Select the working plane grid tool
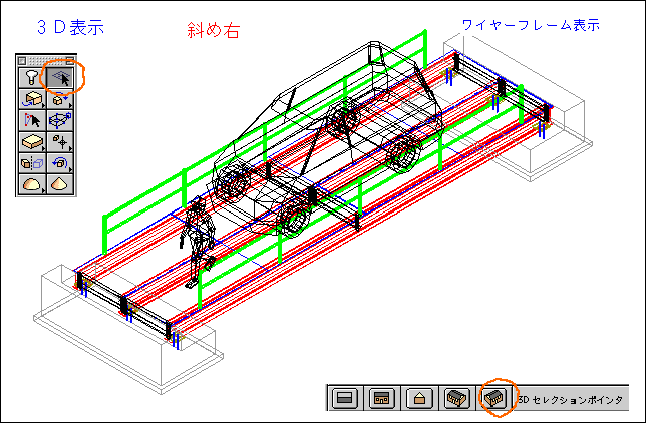 60,120
